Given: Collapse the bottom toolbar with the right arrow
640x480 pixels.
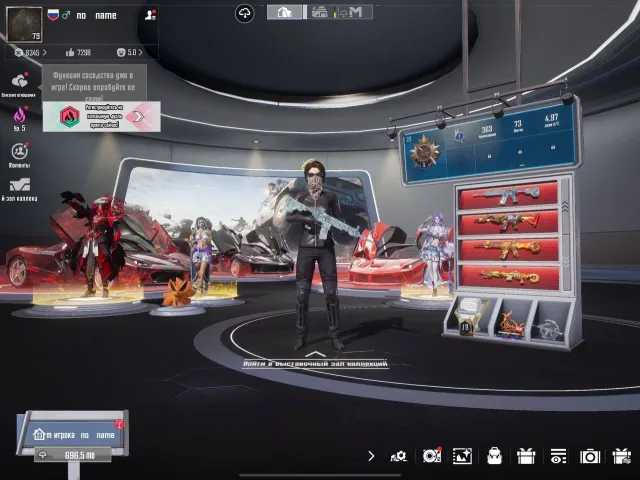Looking at the screenshot, I should [371, 456].
